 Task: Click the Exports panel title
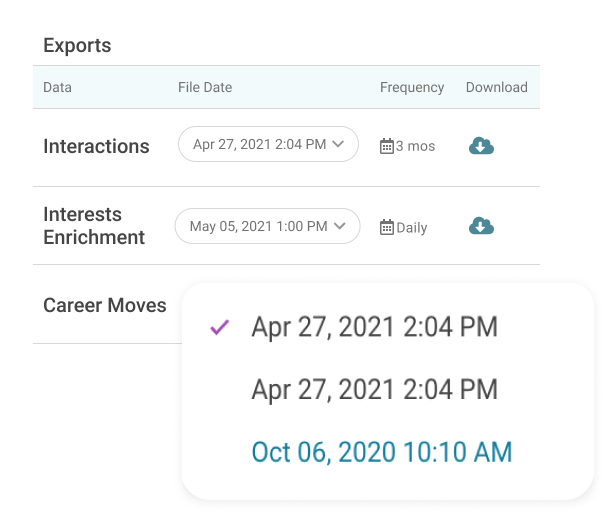(77, 45)
